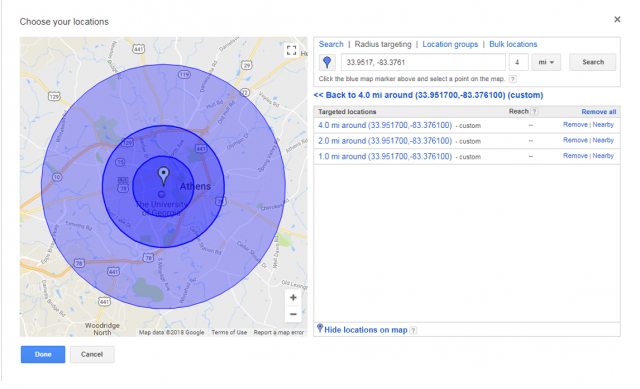Image resolution: width=640 pixels, height=389 pixels.
Task: Open the Bulk locations tab
Action: [x=513, y=44]
